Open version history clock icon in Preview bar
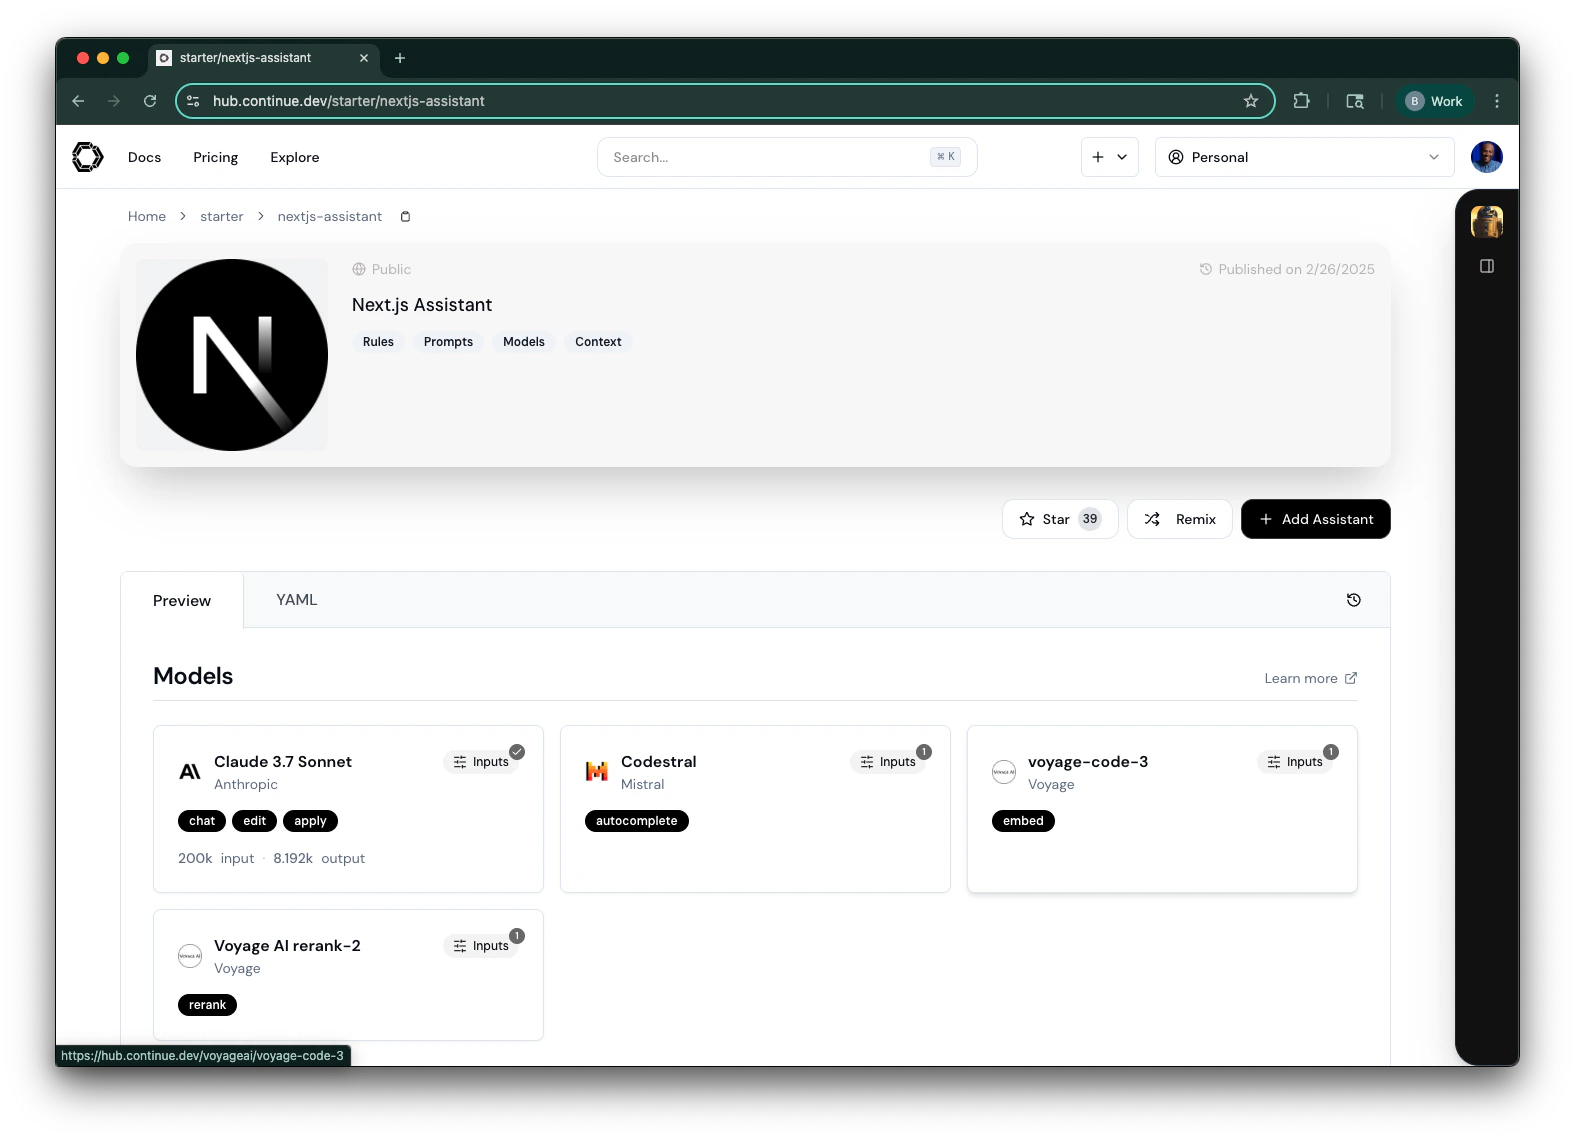Screen dimensions: 1575x1140 click(x=1354, y=600)
